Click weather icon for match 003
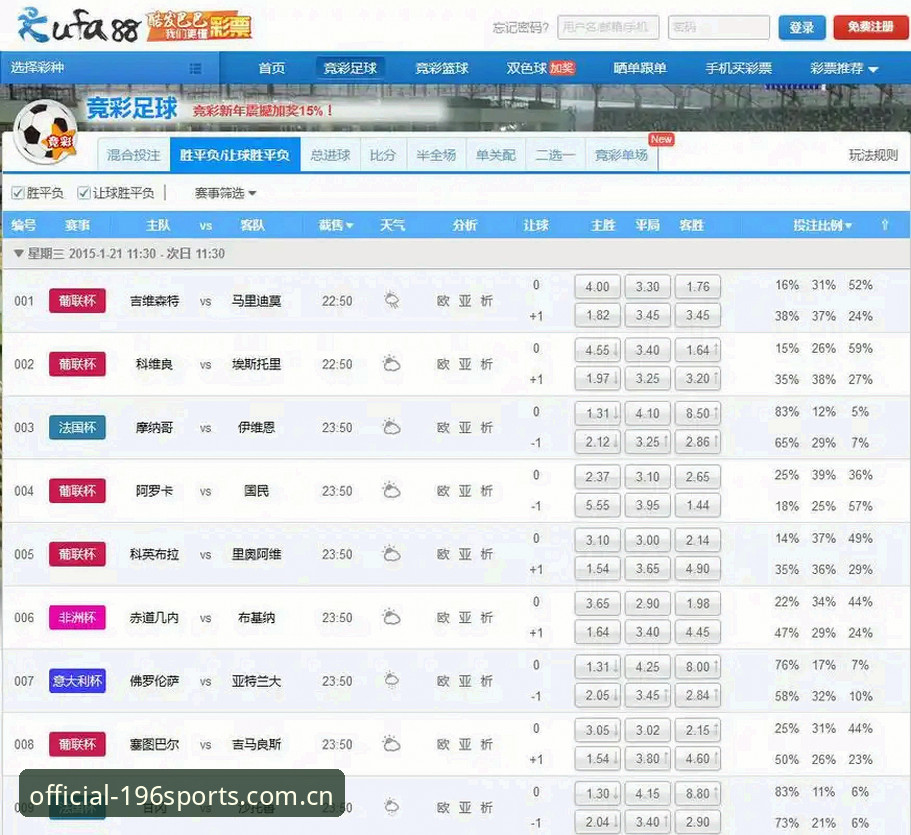Screen dimensions: 911x835 [x=392, y=427]
